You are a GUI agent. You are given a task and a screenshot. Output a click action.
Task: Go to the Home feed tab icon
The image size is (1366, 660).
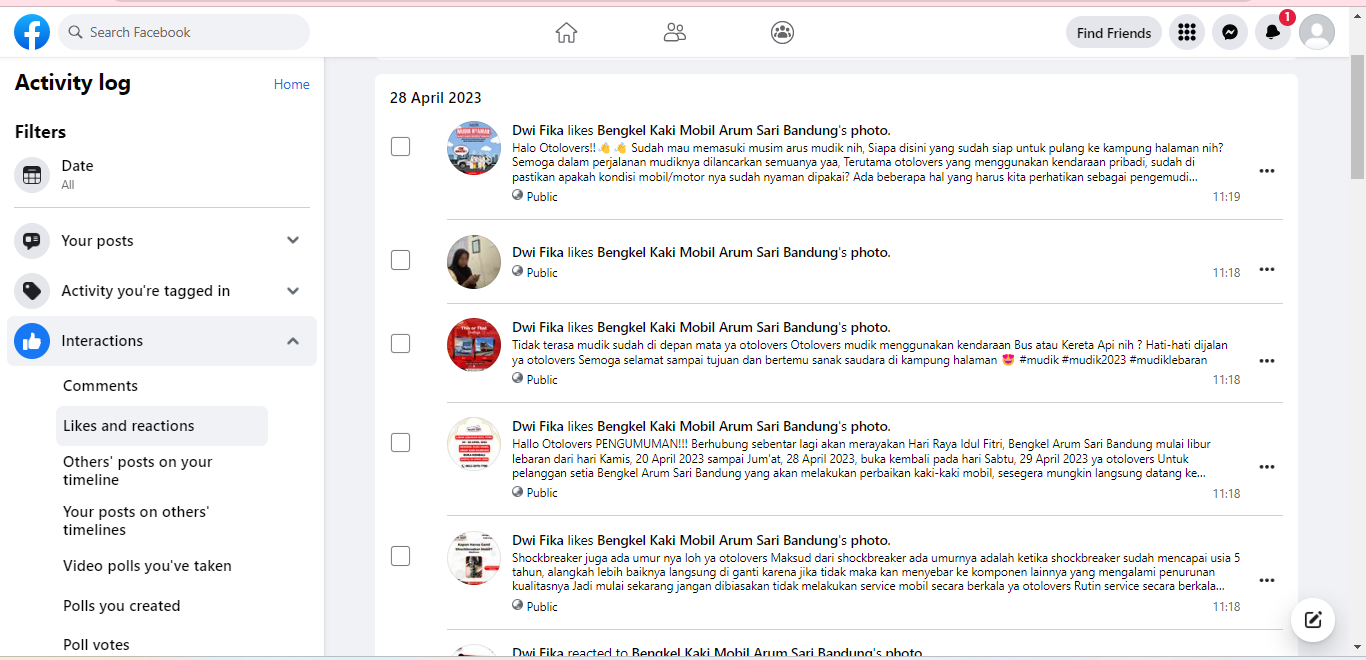click(566, 33)
